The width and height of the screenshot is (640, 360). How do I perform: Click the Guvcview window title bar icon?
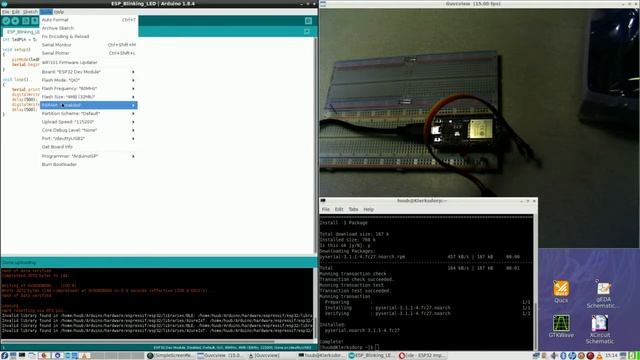pos(323,3)
